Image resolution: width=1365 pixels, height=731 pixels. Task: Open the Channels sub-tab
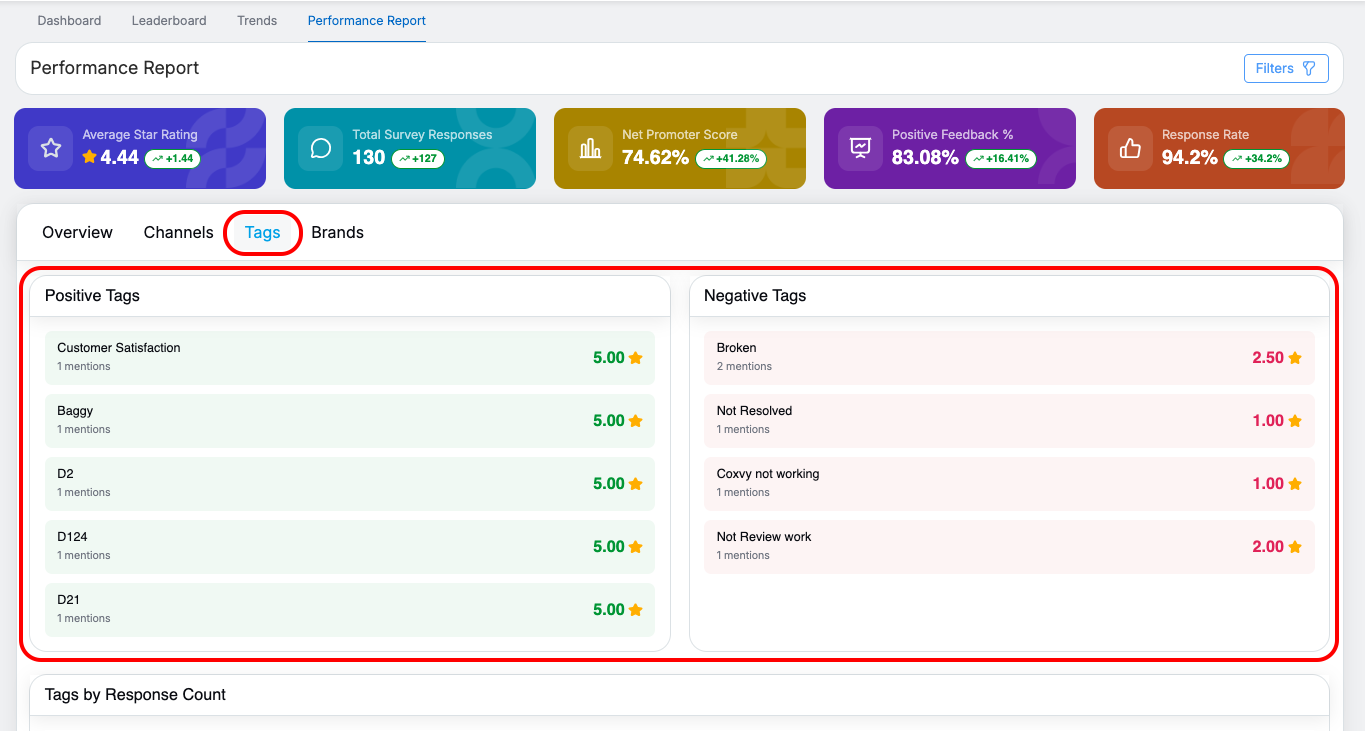[x=178, y=232]
